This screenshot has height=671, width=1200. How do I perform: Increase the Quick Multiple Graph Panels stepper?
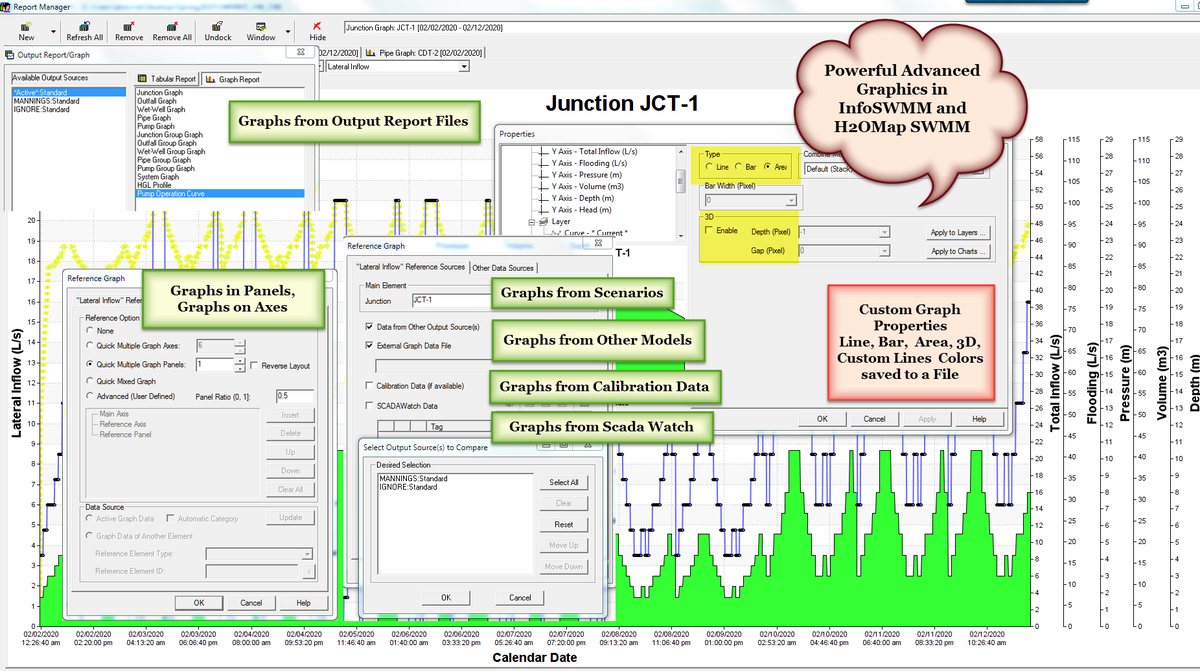(239, 360)
